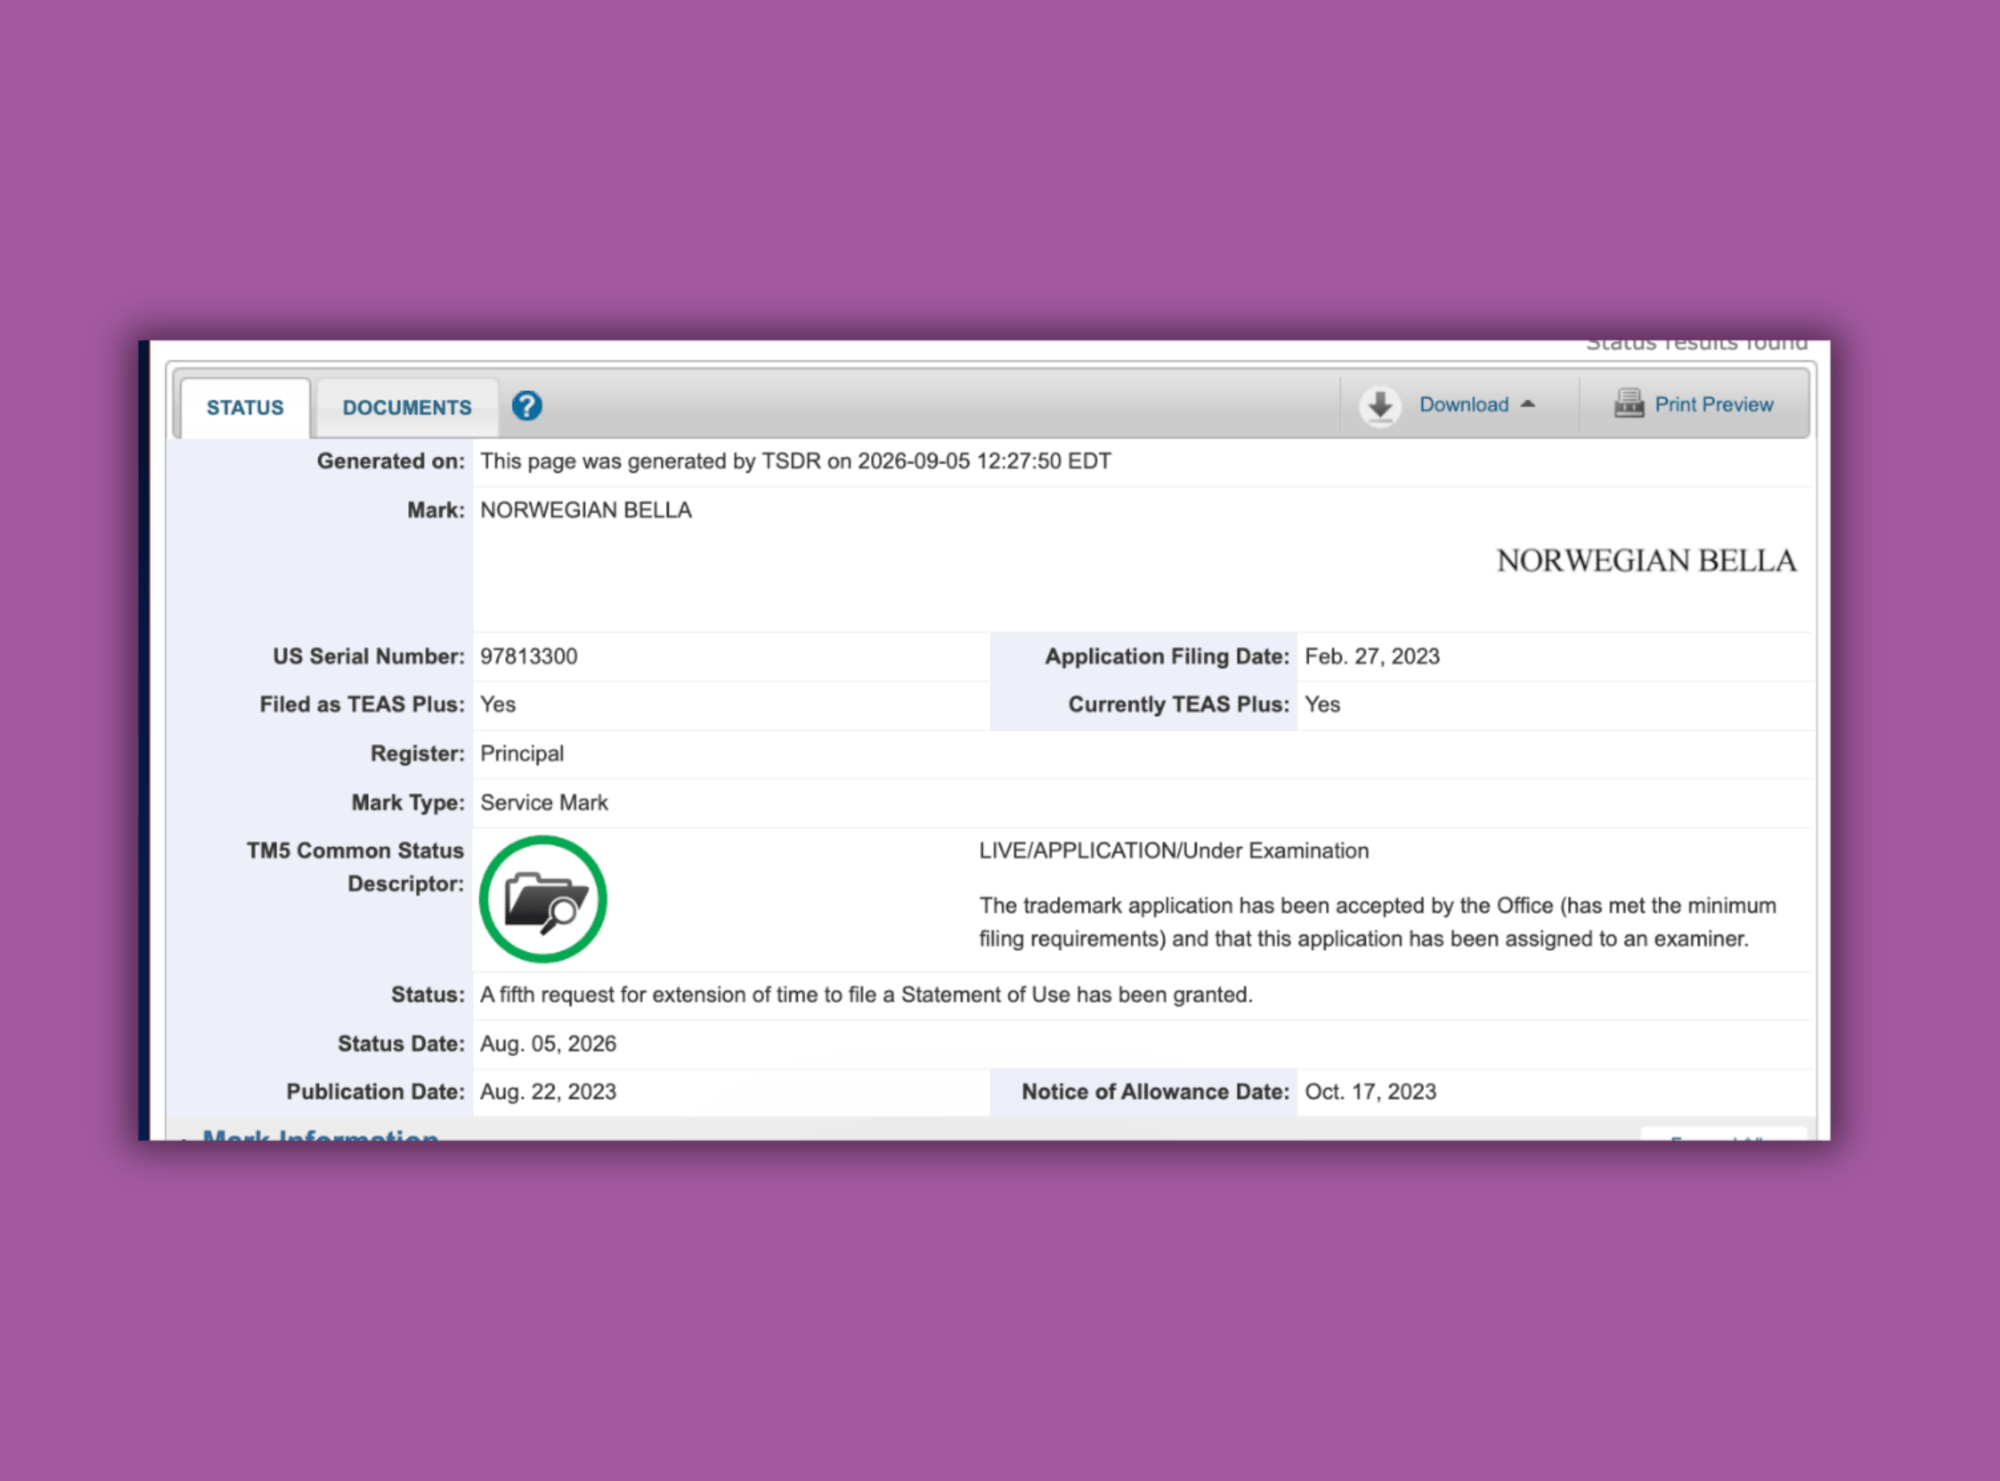Click the Filed as TEAS Plus Yes value
Screen dimensions: 2000x1481
click(x=498, y=705)
